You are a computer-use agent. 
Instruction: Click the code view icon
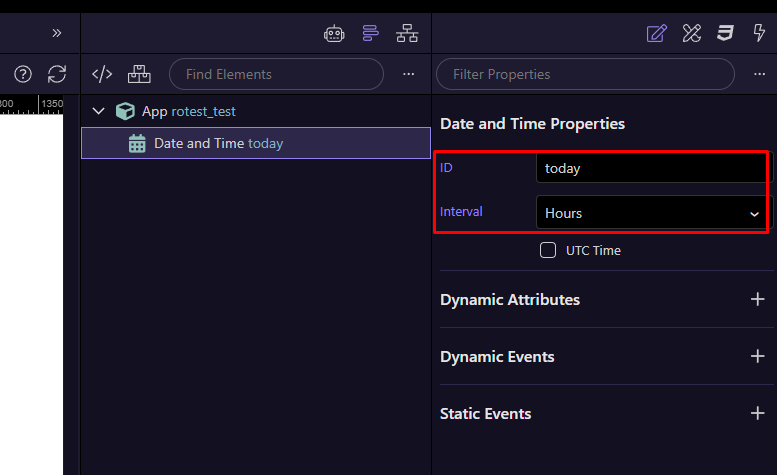(102, 74)
